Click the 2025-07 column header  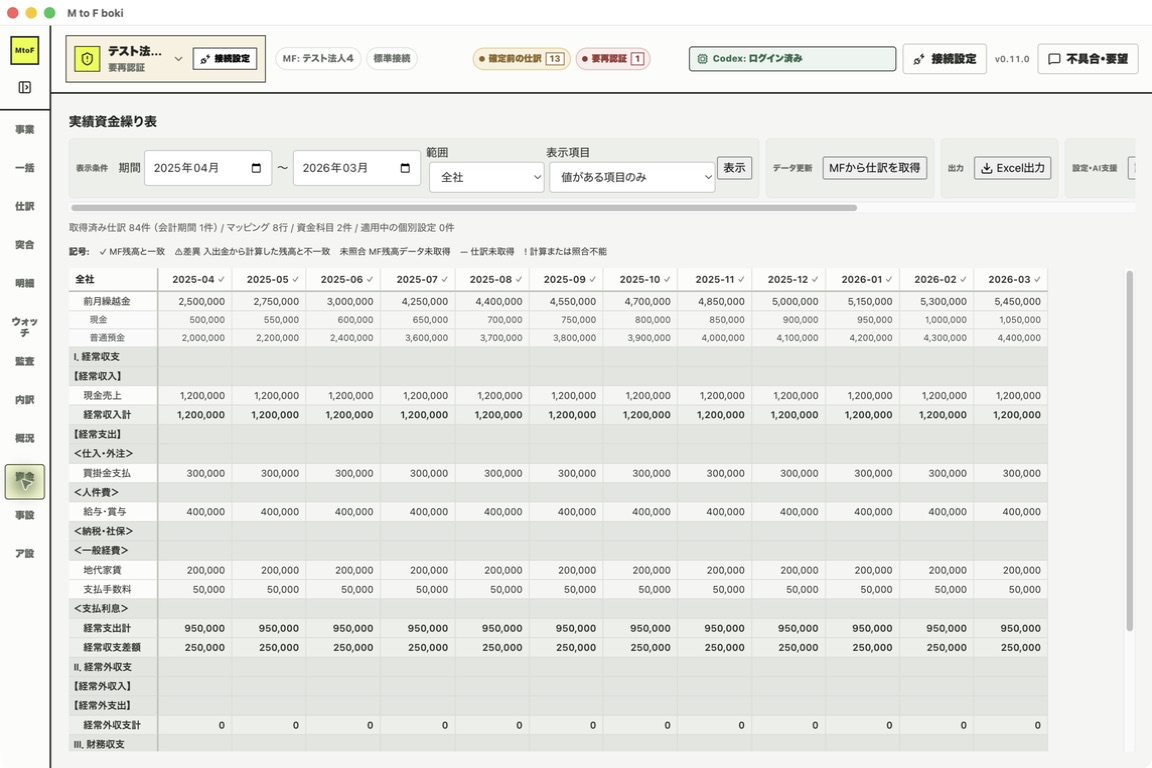(418, 279)
